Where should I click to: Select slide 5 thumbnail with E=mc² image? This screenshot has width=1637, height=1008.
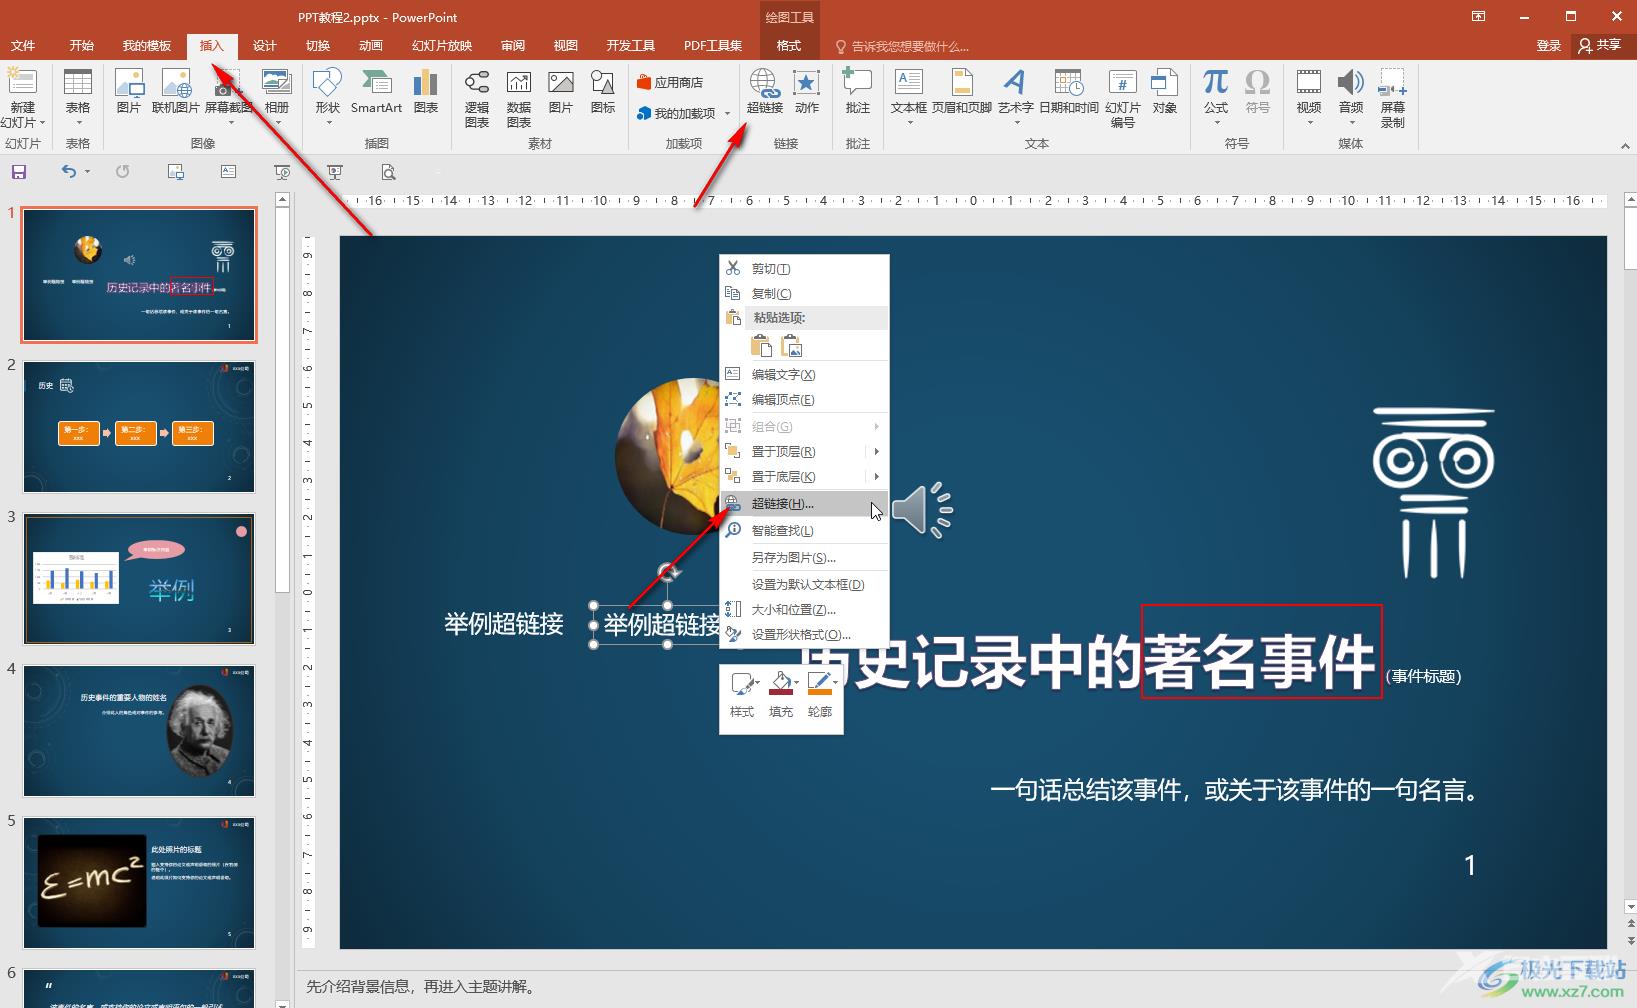point(139,883)
